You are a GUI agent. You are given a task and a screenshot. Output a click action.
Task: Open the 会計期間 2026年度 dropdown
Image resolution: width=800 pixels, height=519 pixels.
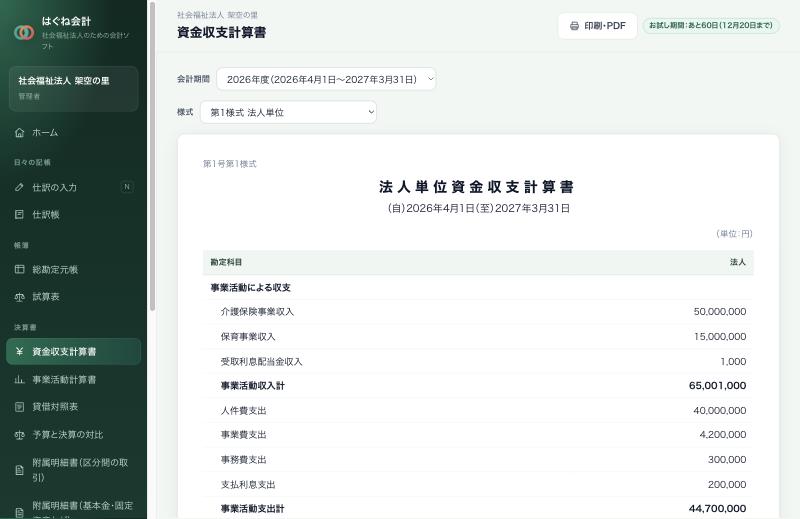[x=326, y=79]
